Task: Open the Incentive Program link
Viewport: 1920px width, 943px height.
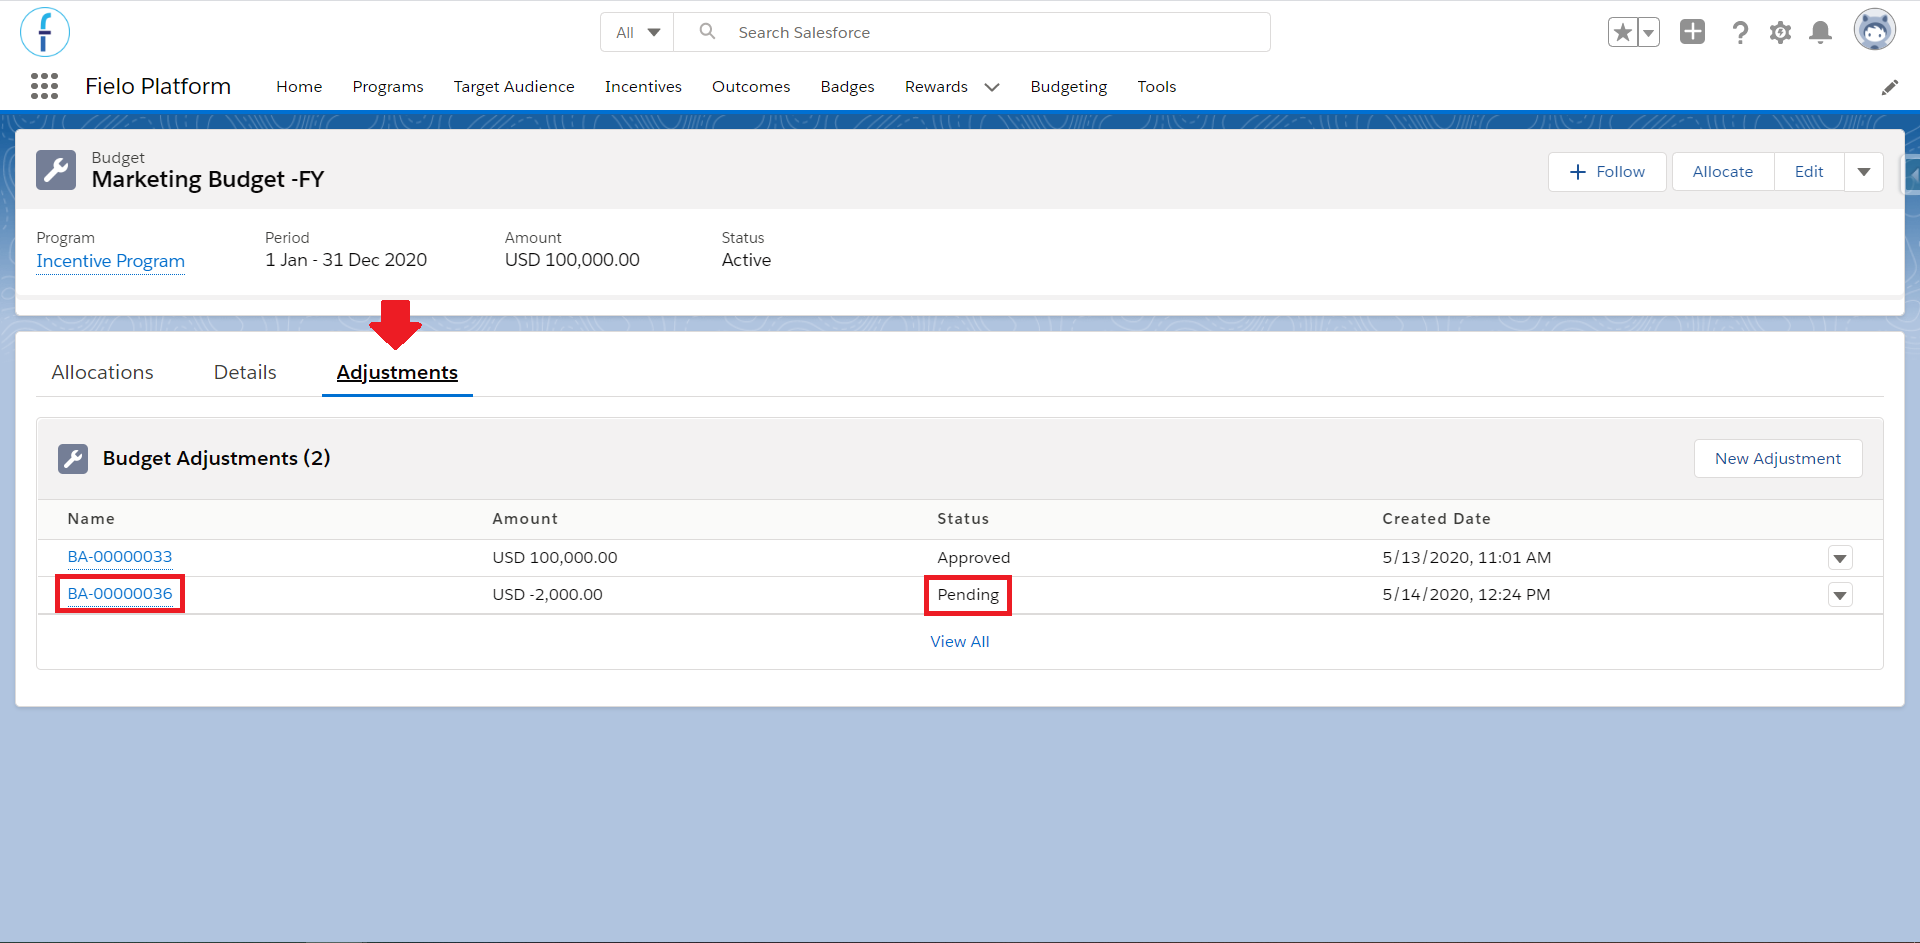Action: pos(111,261)
